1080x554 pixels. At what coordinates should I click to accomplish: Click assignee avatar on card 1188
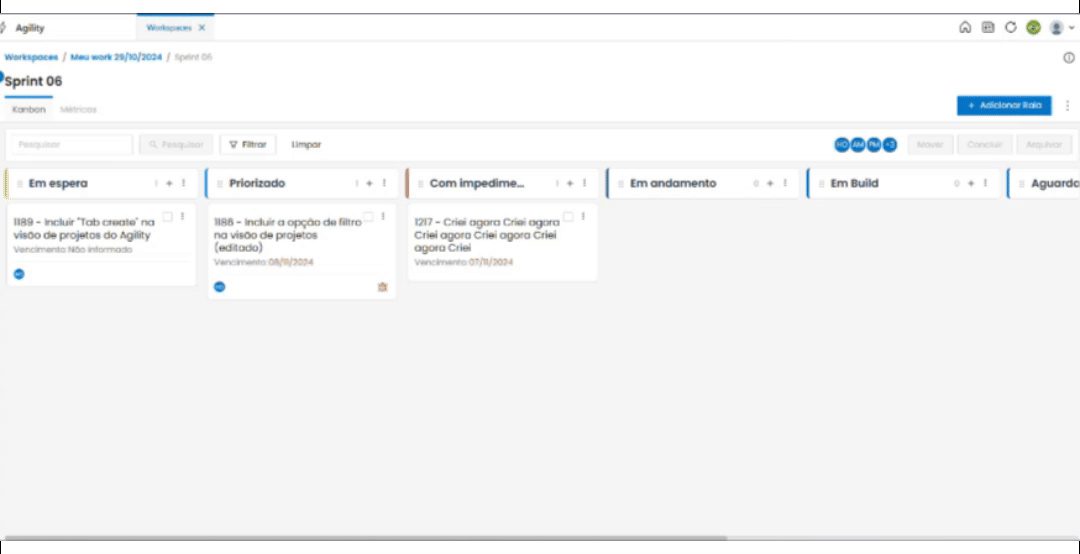point(219,287)
